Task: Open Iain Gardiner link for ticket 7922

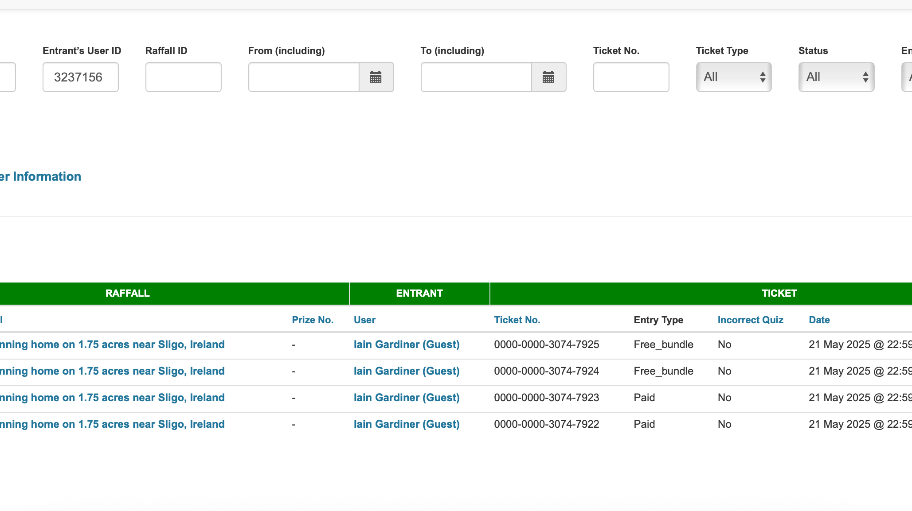Action: coord(406,424)
